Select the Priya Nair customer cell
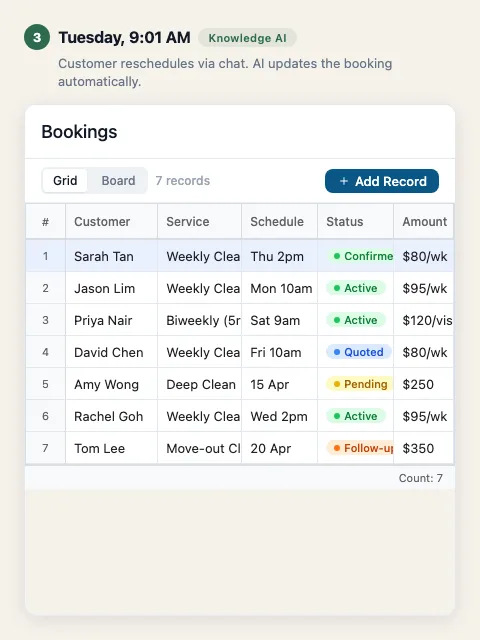 (x=111, y=320)
